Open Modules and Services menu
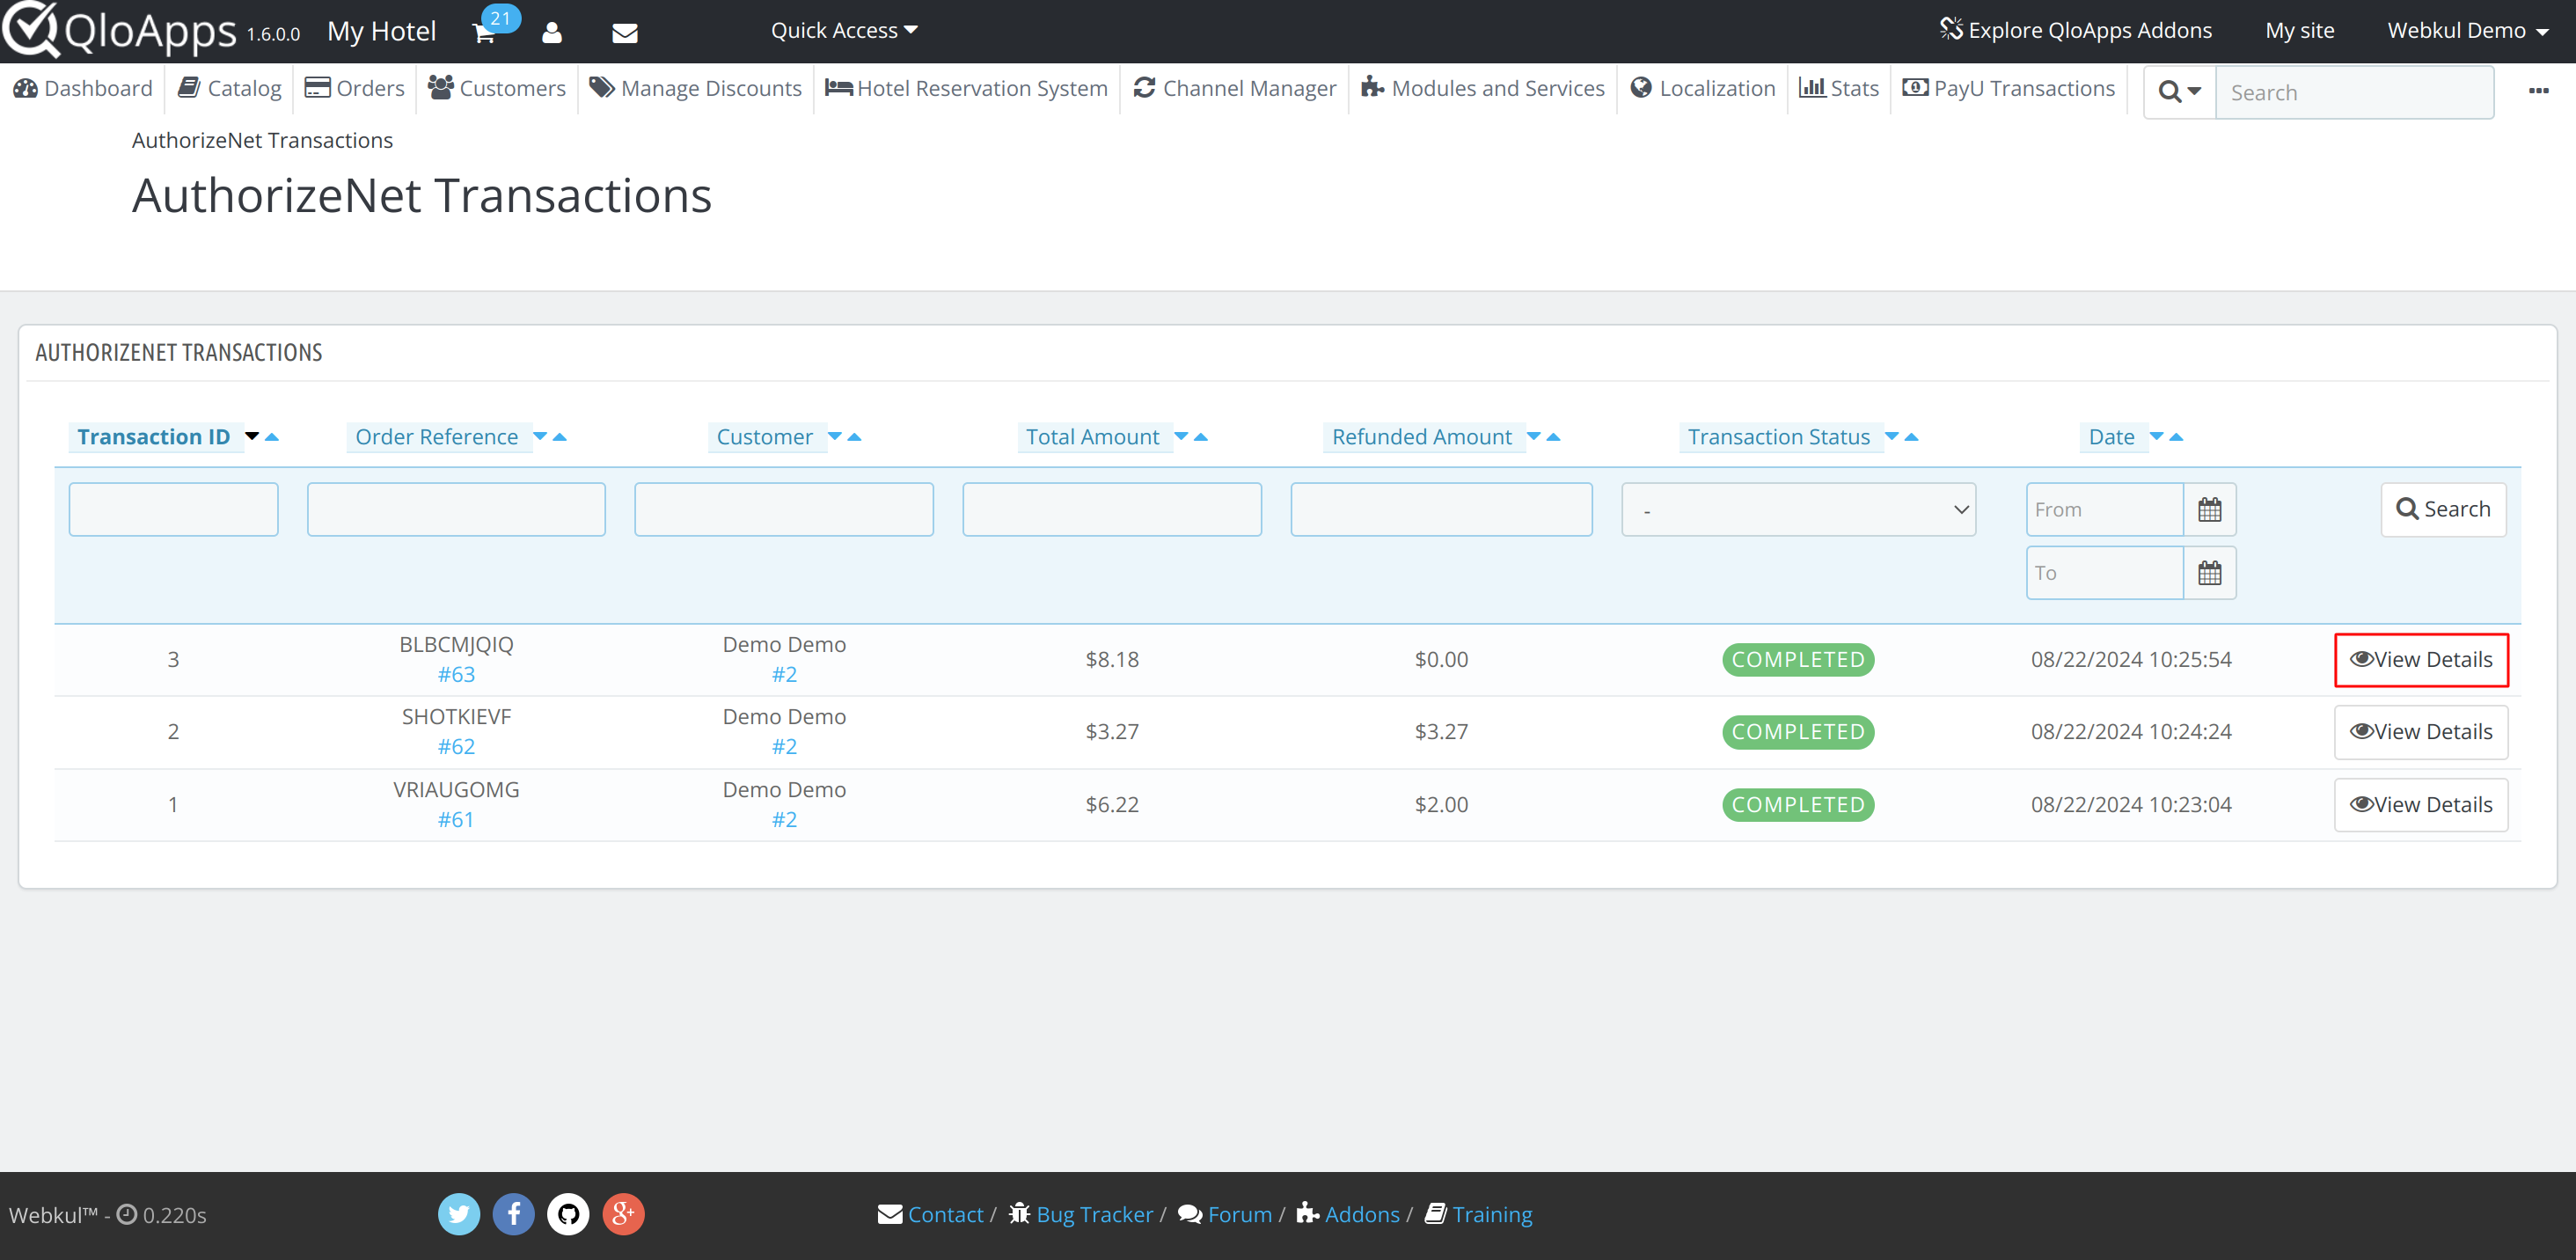This screenshot has height=1260, width=2576. [1483, 88]
